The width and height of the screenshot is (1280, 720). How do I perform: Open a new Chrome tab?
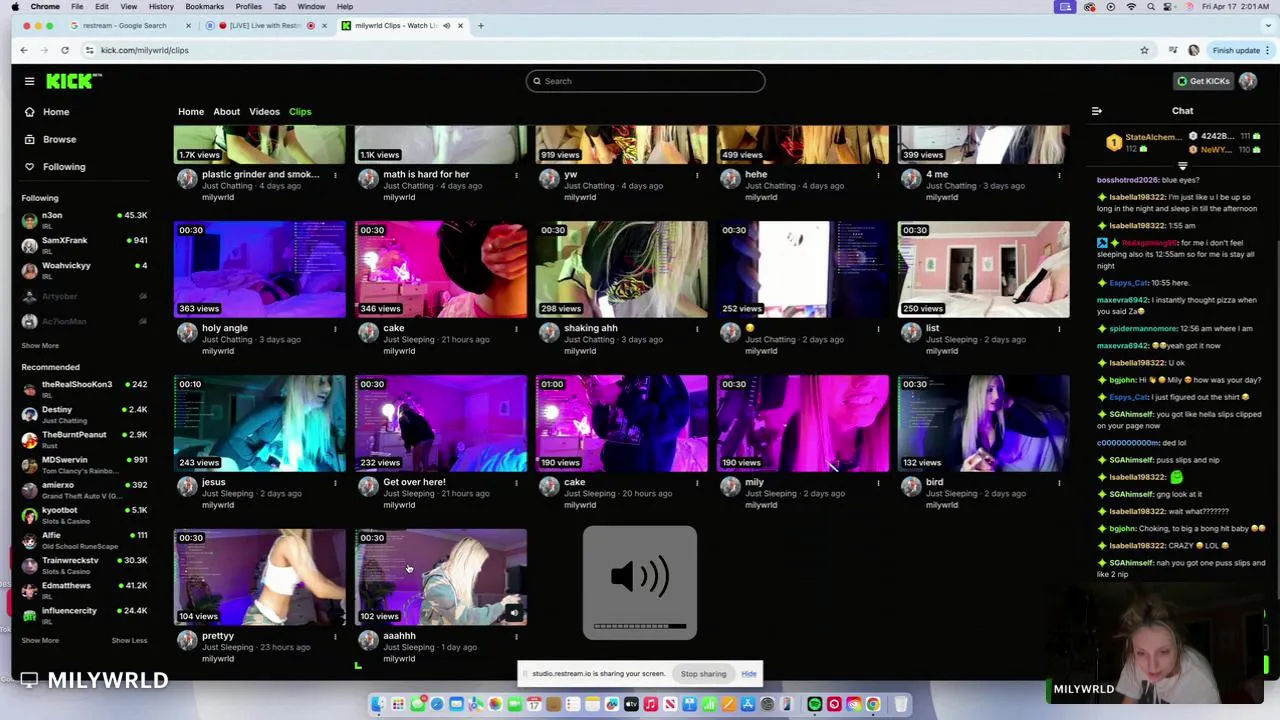tap(481, 26)
